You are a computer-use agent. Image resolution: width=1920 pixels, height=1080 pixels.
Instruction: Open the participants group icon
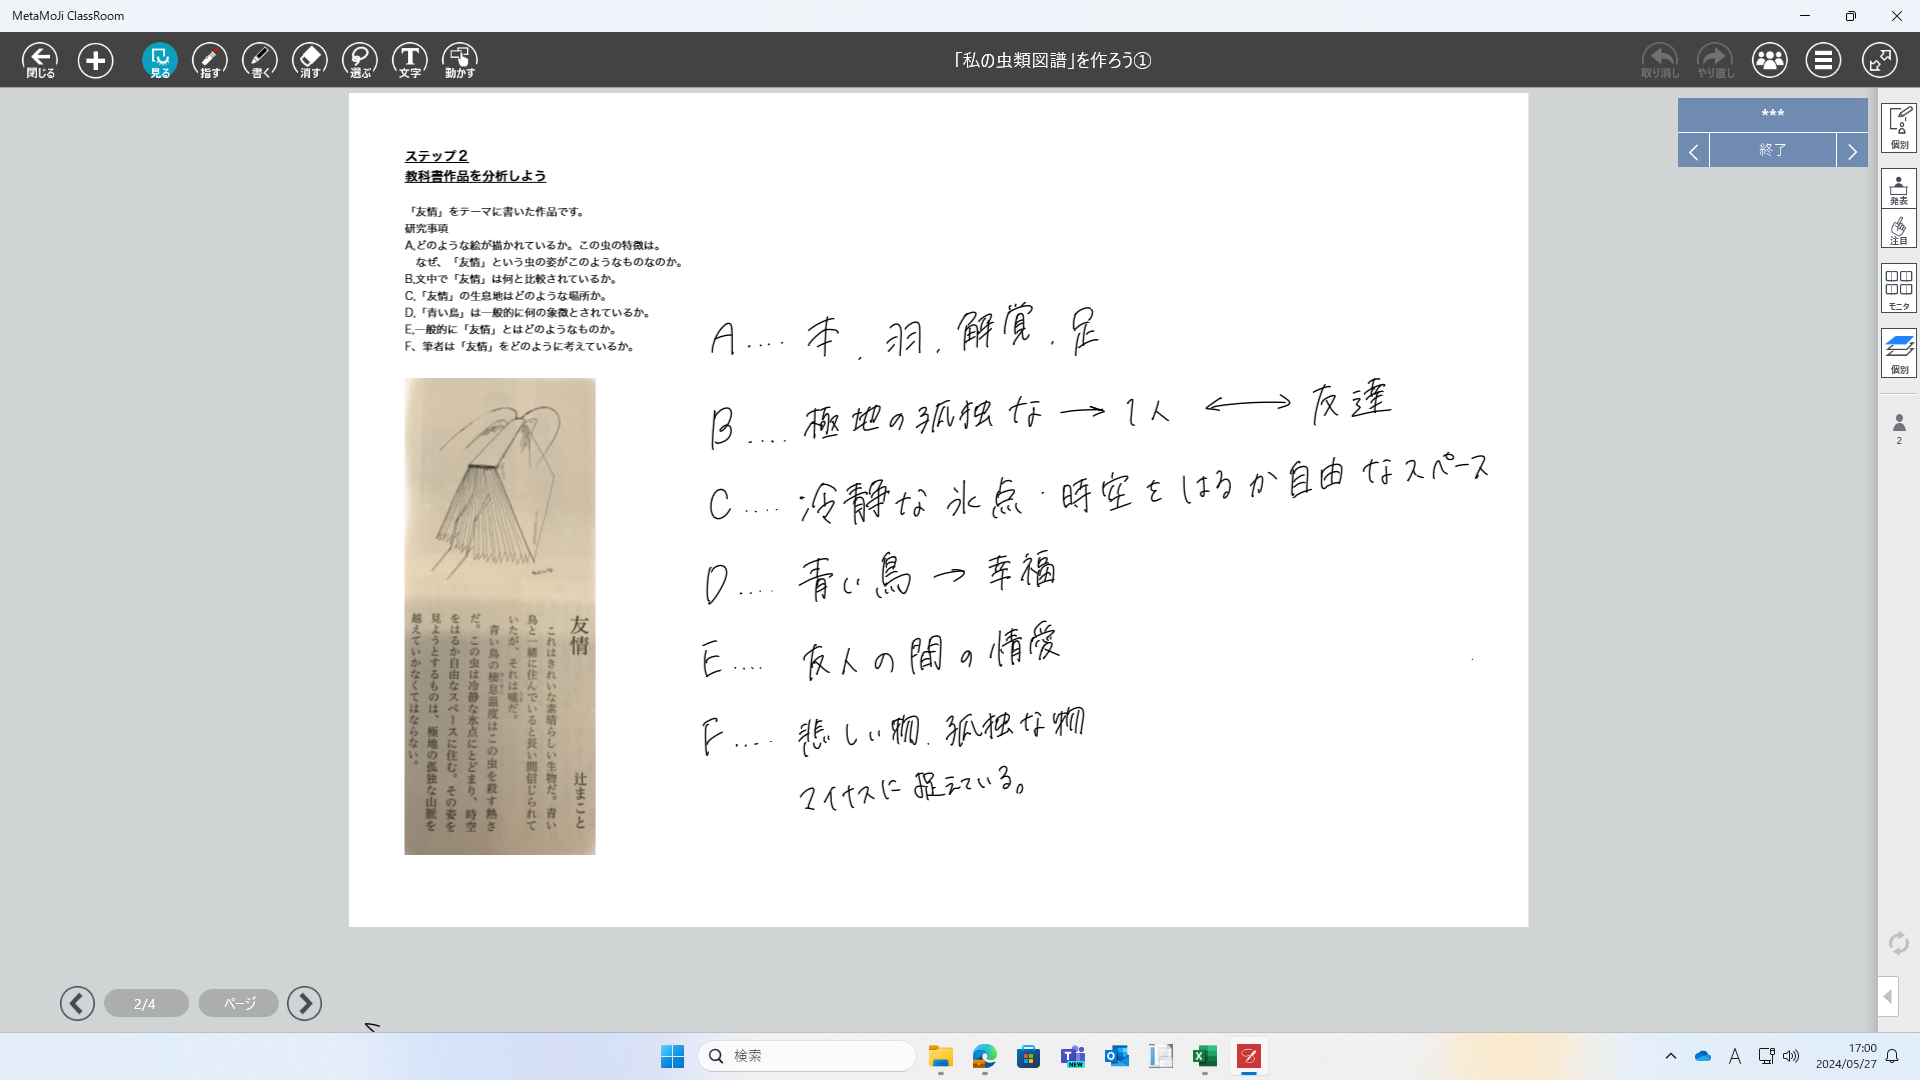1769,60
